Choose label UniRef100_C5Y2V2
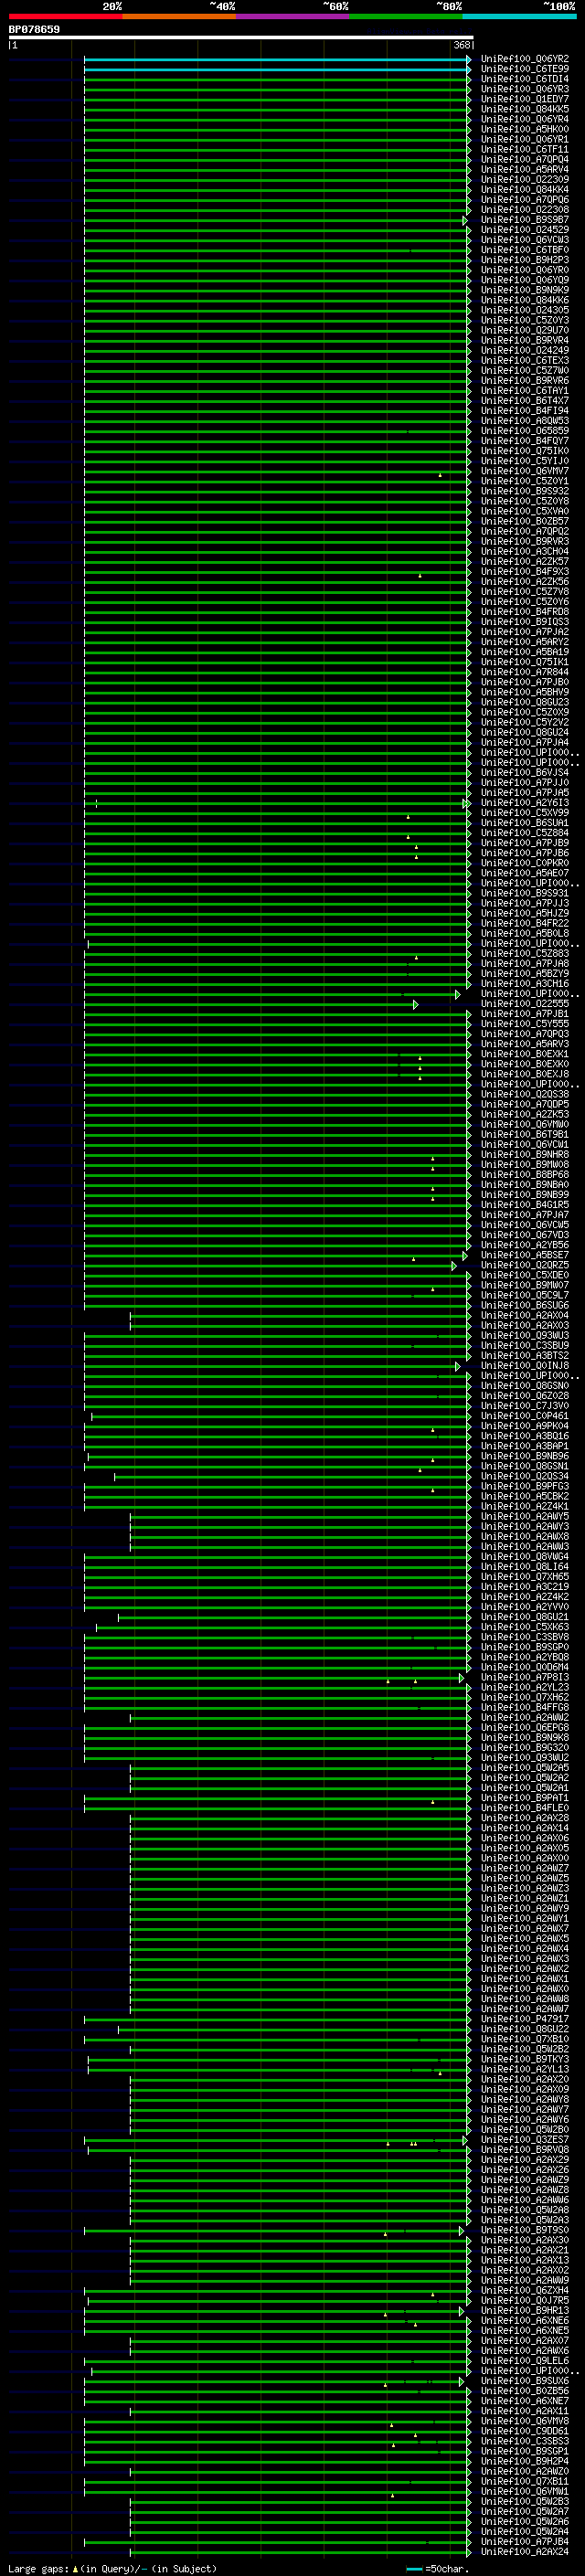This screenshot has width=585, height=2576. coord(525,722)
